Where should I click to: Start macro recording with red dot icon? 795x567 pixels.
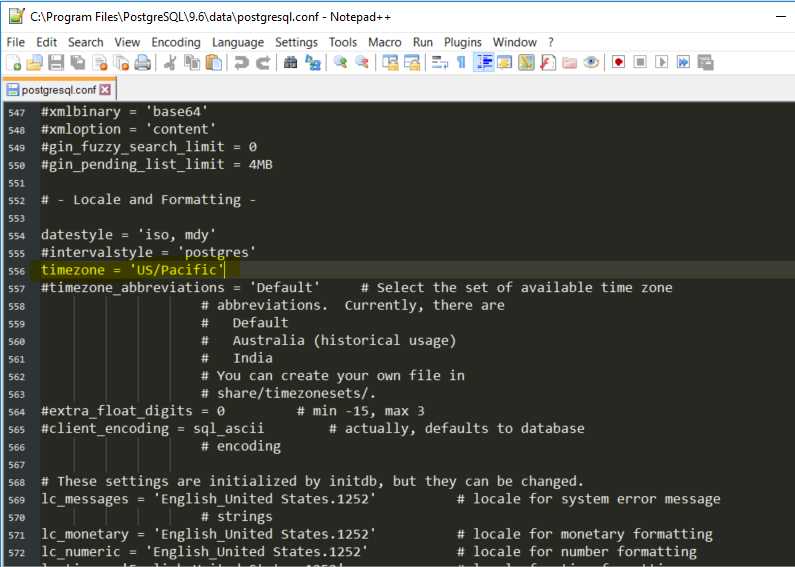619,62
